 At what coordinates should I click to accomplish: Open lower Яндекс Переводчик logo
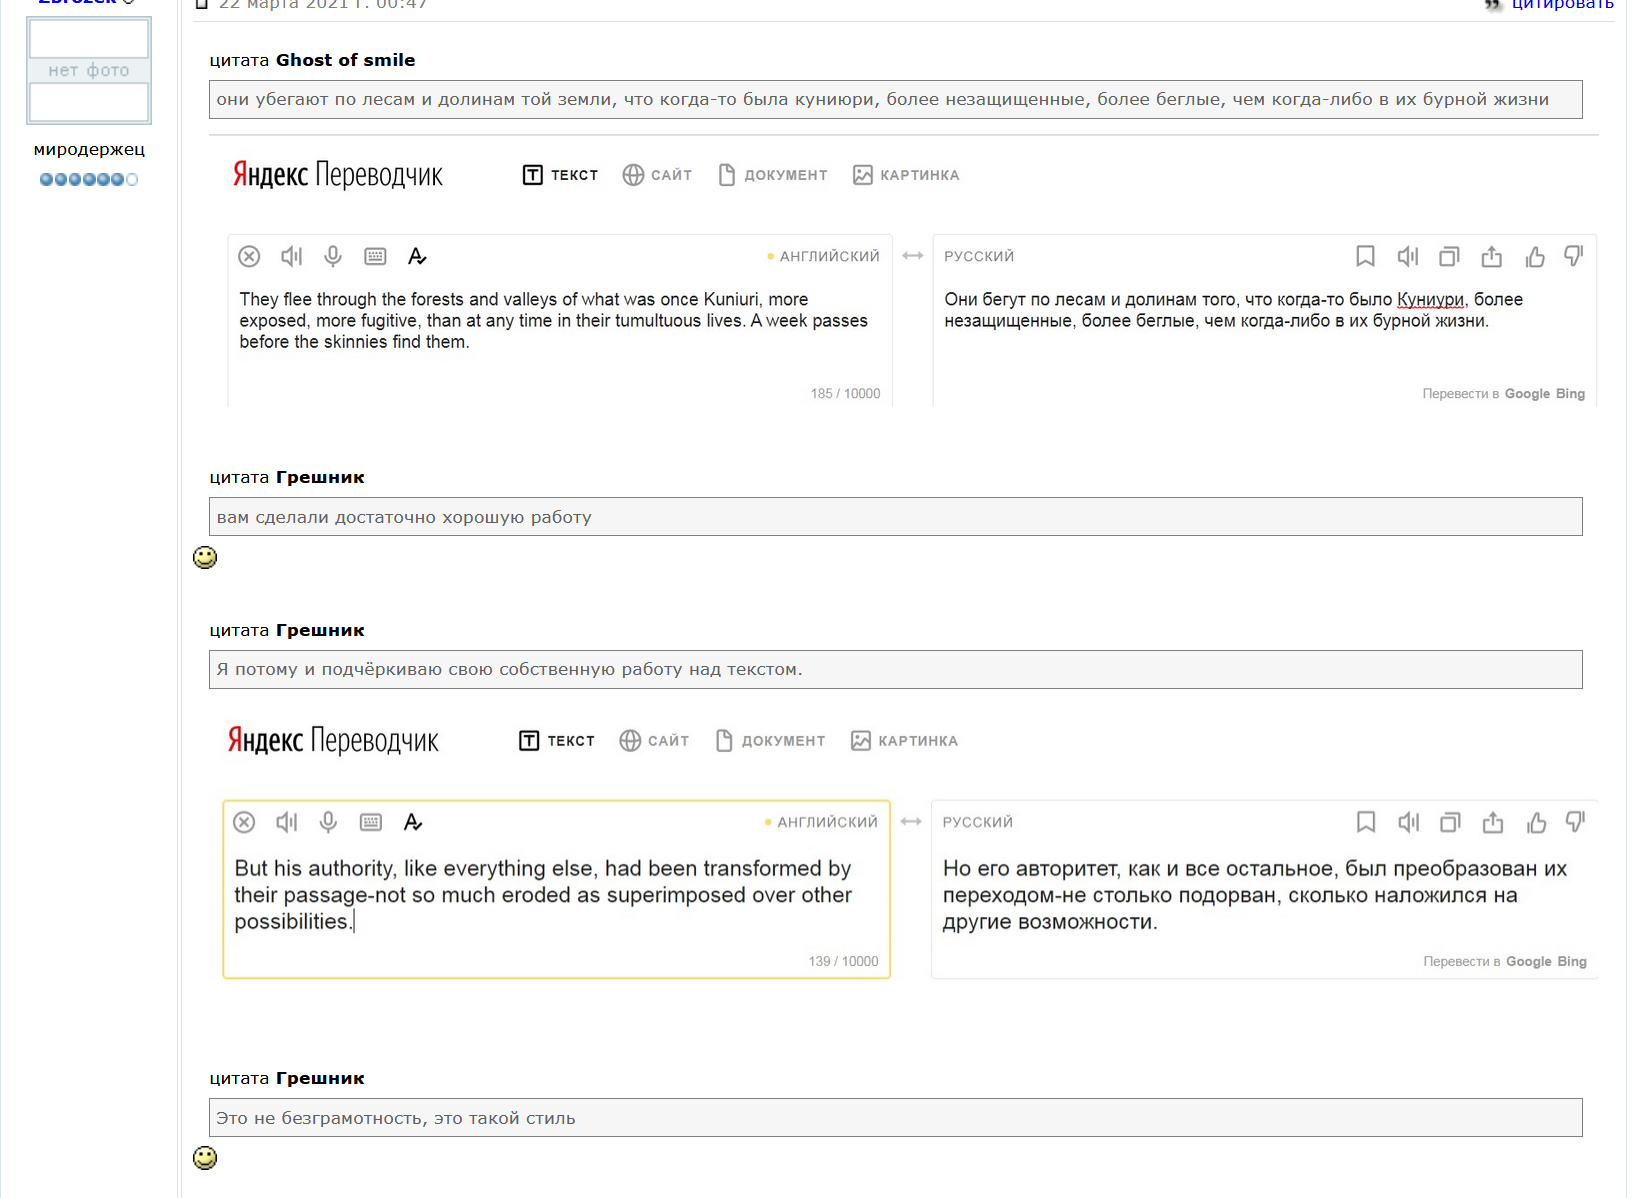(x=333, y=741)
